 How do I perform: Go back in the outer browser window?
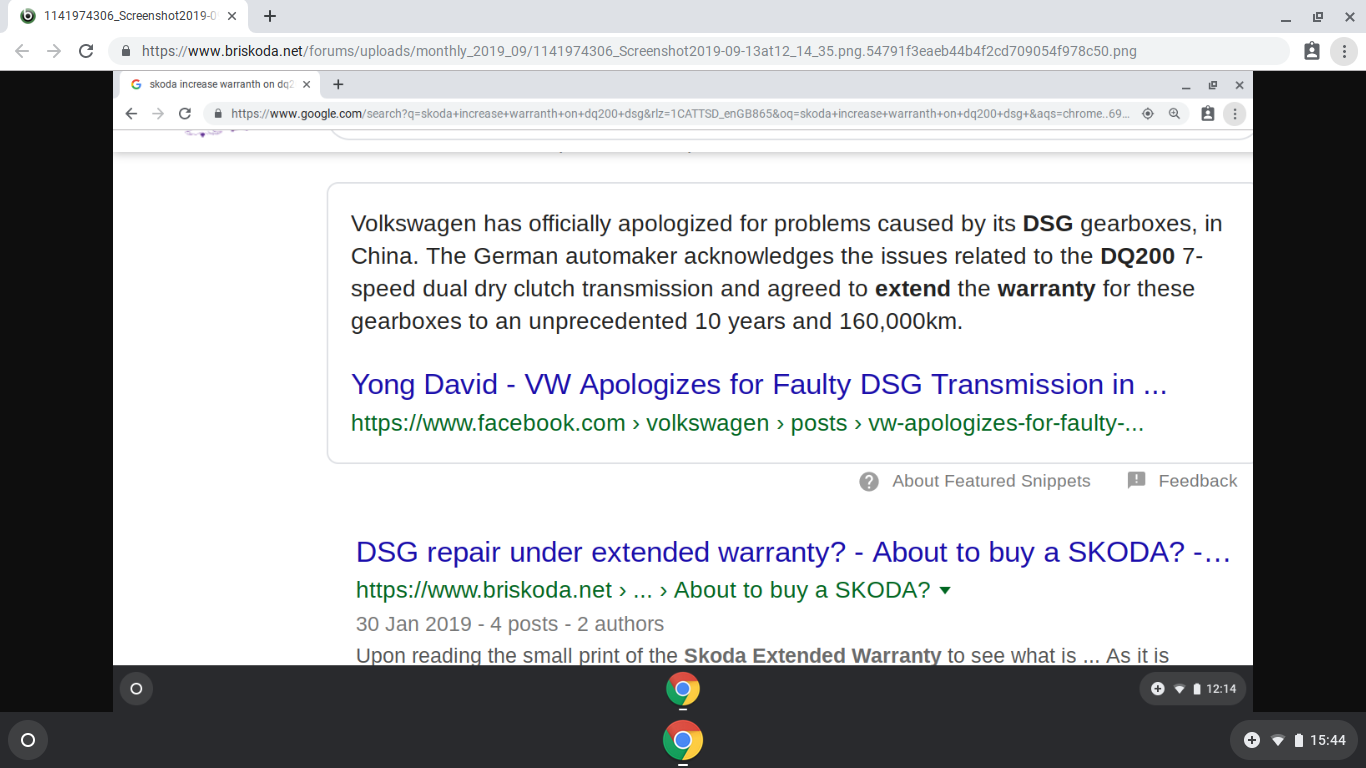click(22, 51)
